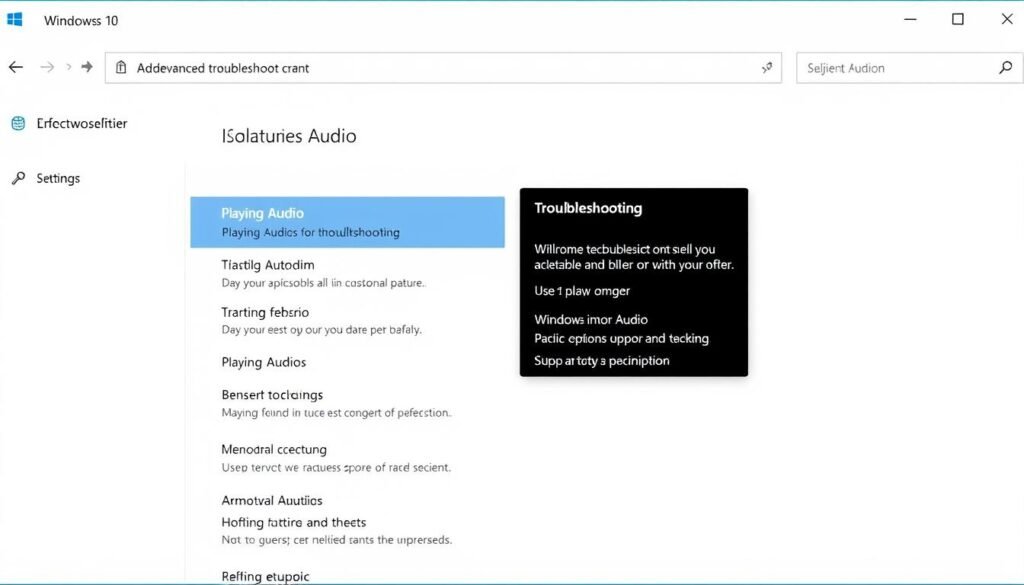1024x585 pixels.
Task: Click Use 1 plaw omger in tooltip
Action: pyautogui.click(x=582, y=291)
